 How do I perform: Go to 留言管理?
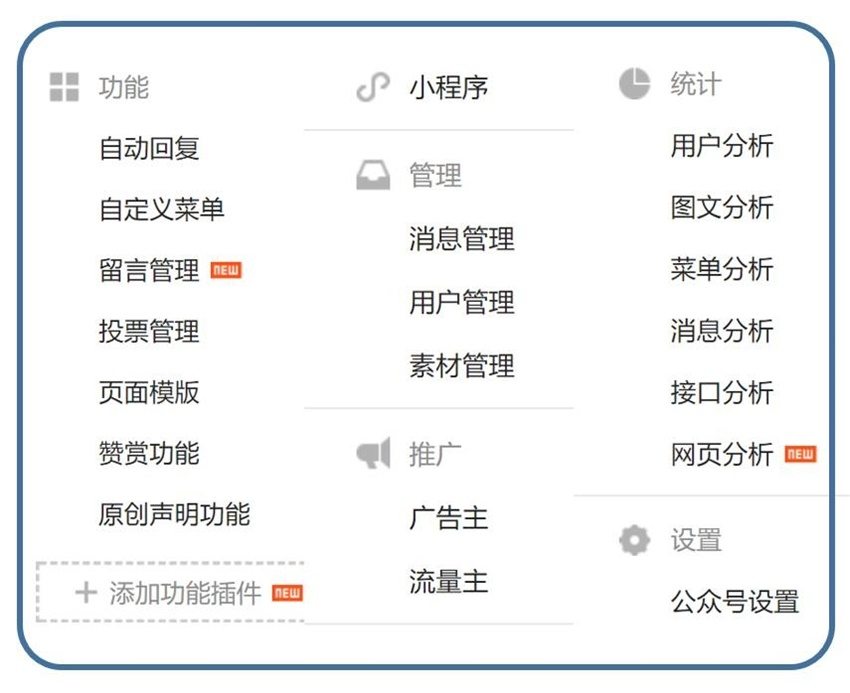149,270
